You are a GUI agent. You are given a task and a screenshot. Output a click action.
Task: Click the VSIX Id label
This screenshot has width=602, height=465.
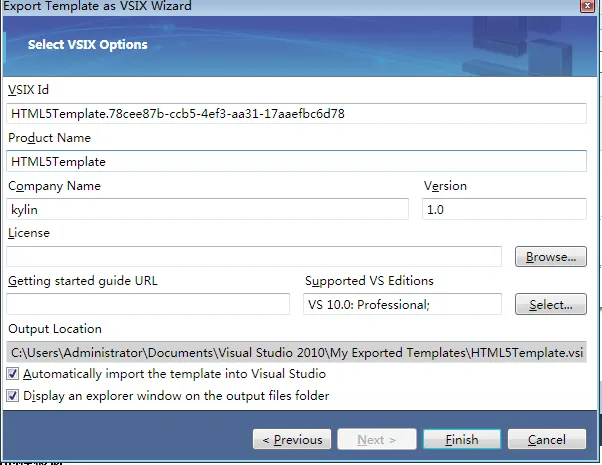pyautogui.click(x=28, y=90)
